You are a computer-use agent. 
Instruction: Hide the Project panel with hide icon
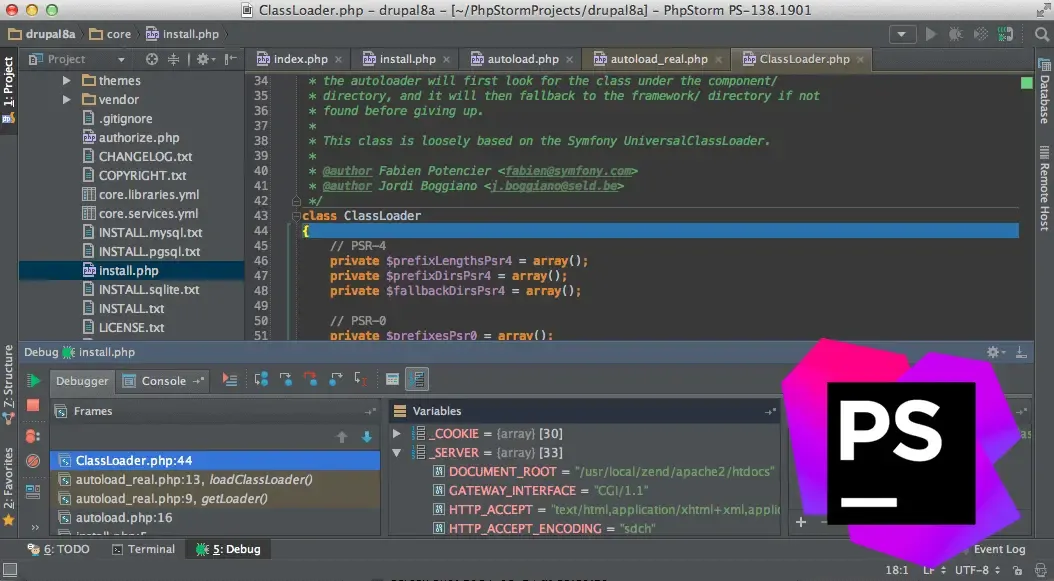coord(231,59)
